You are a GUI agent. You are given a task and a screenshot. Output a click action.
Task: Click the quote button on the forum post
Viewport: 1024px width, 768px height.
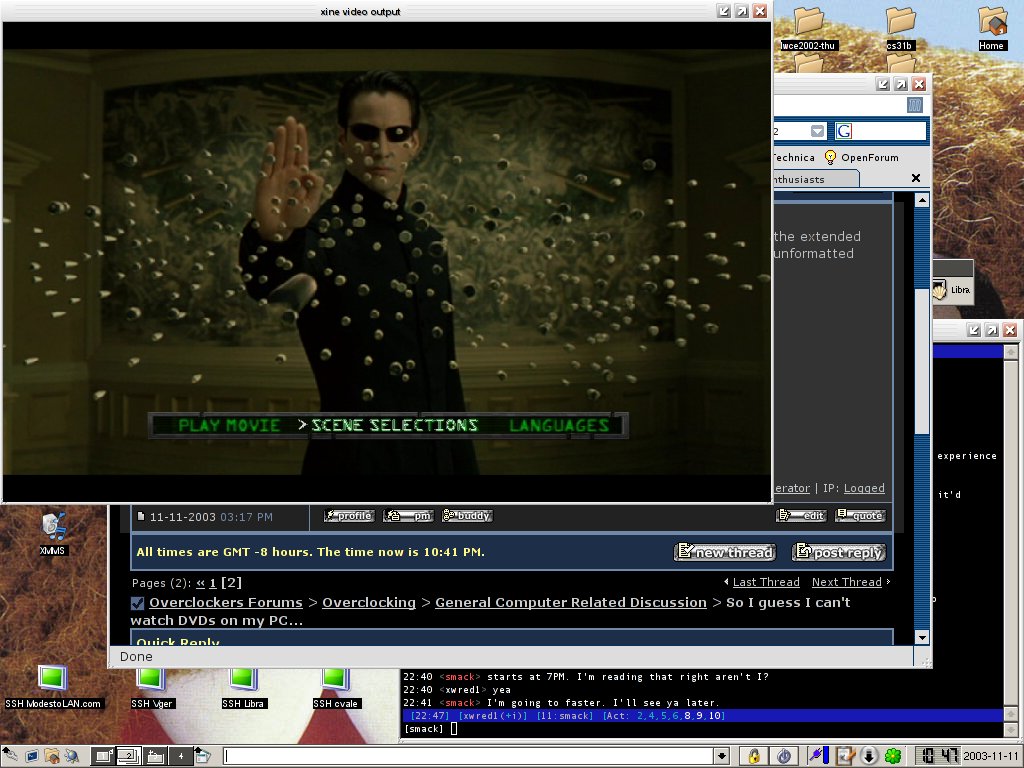(861, 516)
